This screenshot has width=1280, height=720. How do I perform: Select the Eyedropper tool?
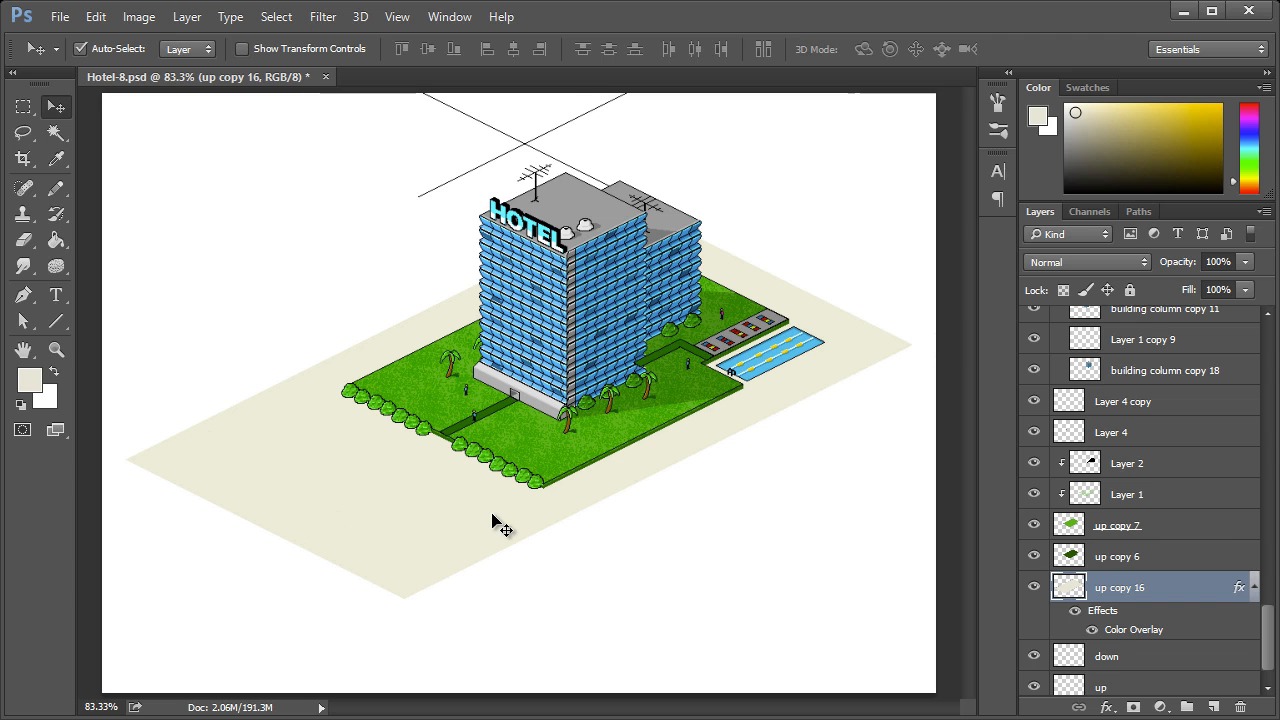tap(56, 159)
